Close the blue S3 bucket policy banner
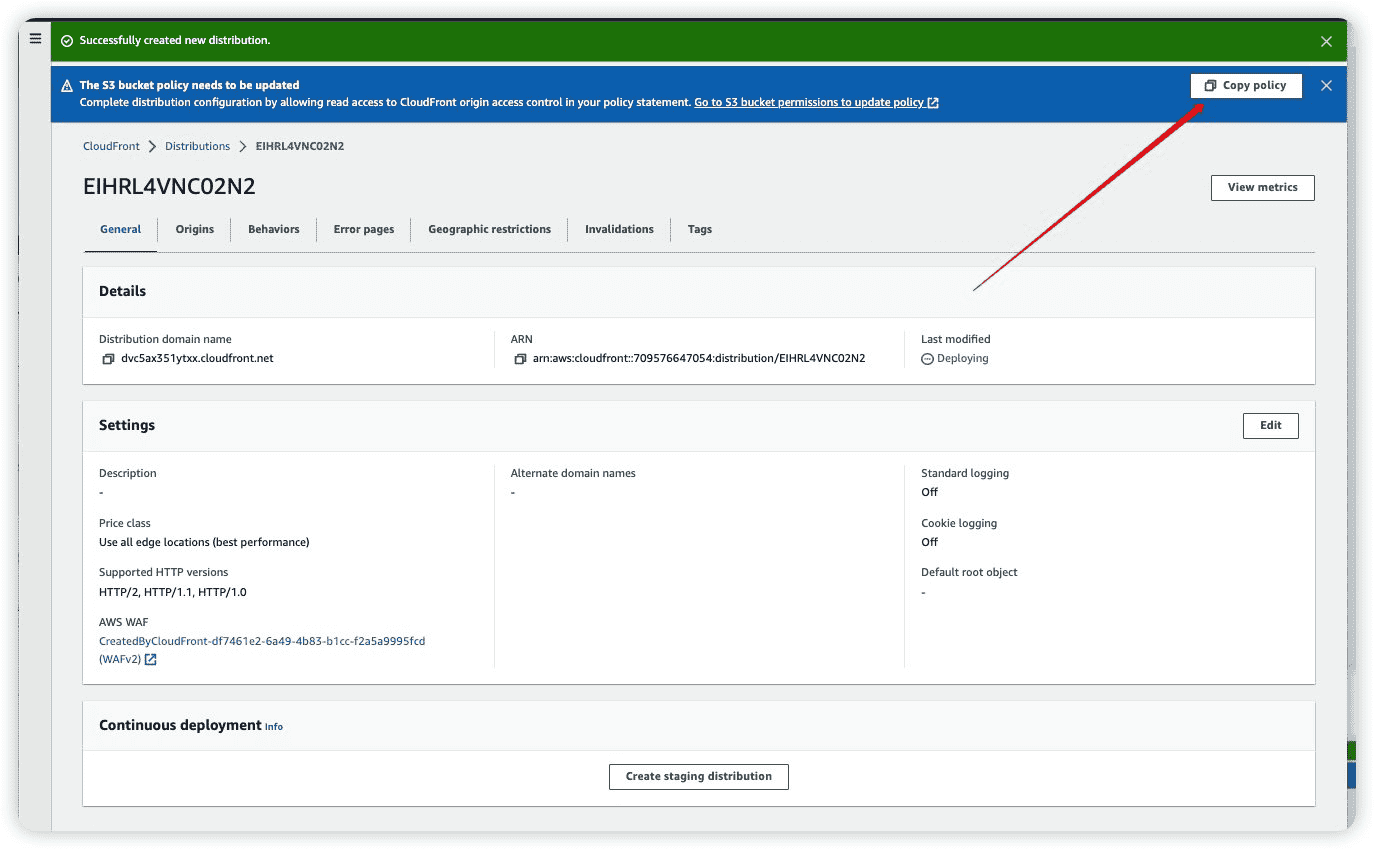Viewport: 1374px width, 849px height. [x=1326, y=86]
